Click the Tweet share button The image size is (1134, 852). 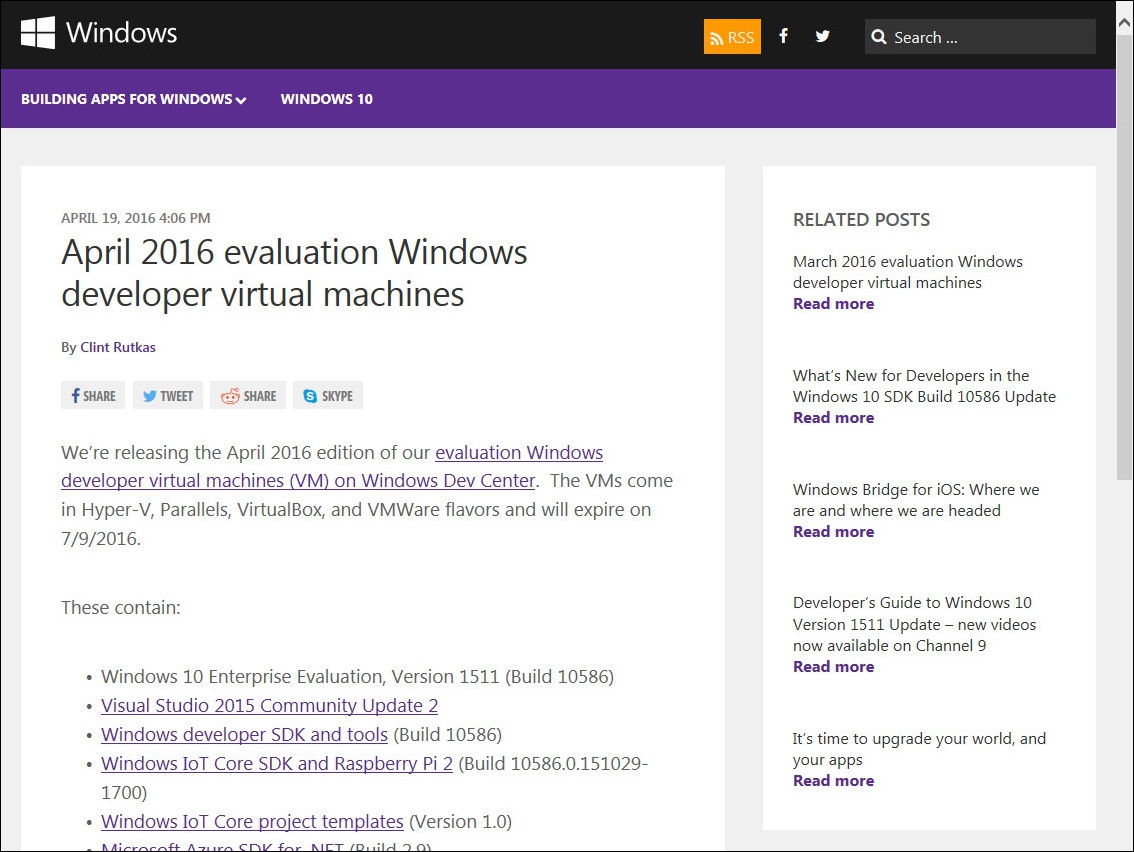pyautogui.click(x=167, y=395)
